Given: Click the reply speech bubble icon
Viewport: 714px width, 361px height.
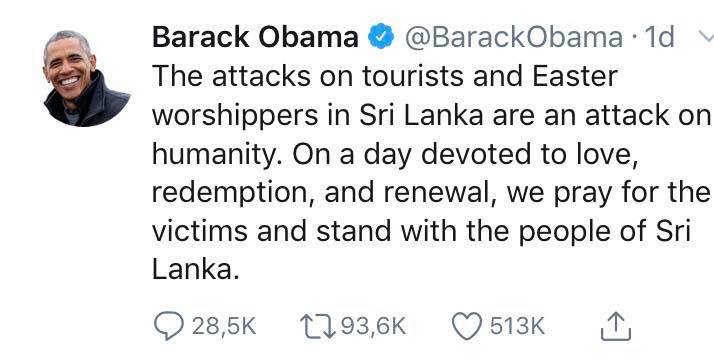Looking at the screenshot, I should pos(168,326).
